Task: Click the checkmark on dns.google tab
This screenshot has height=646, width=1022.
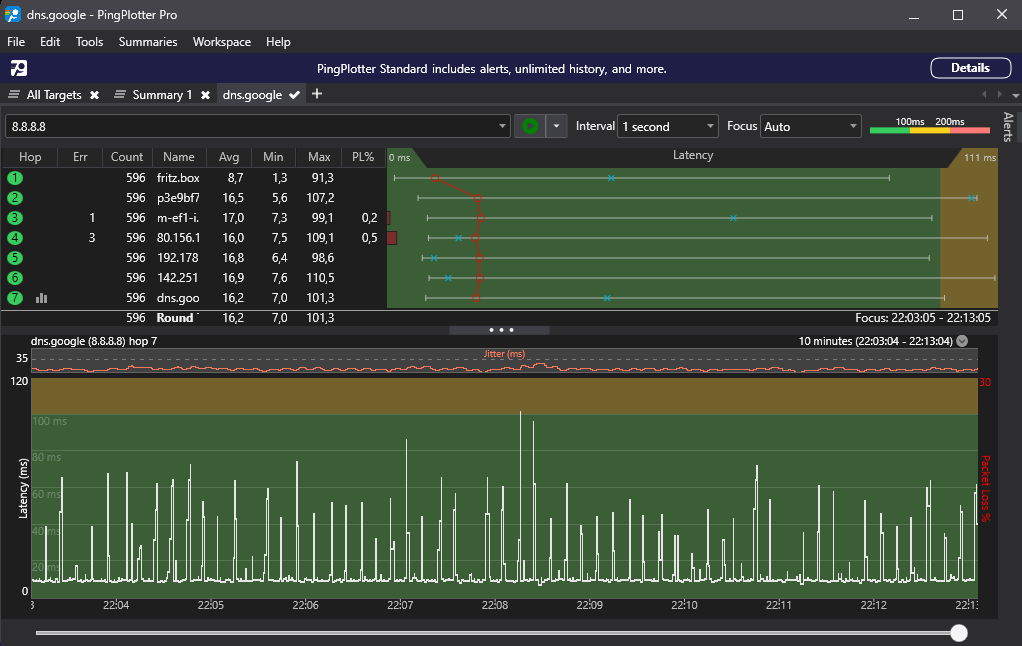Action: point(295,95)
